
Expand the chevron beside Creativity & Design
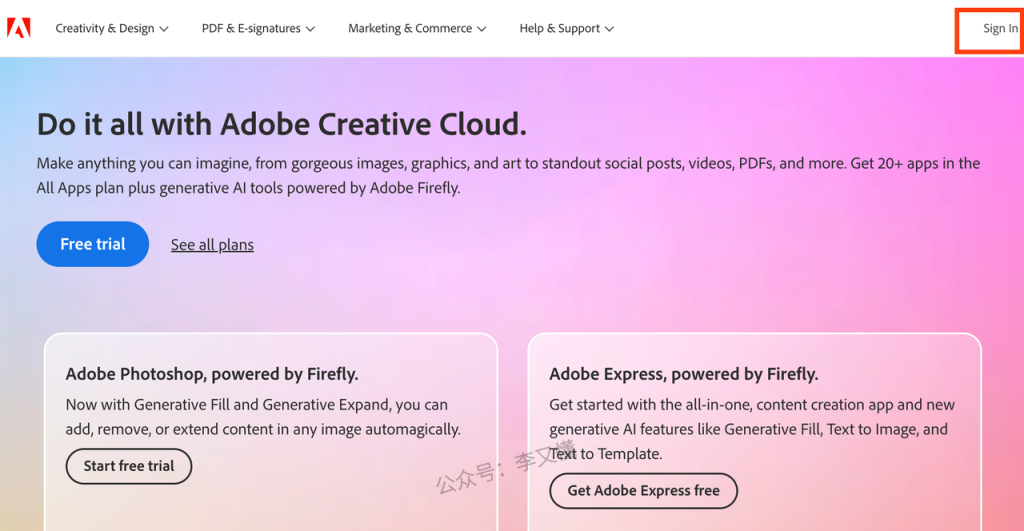(164, 29)
